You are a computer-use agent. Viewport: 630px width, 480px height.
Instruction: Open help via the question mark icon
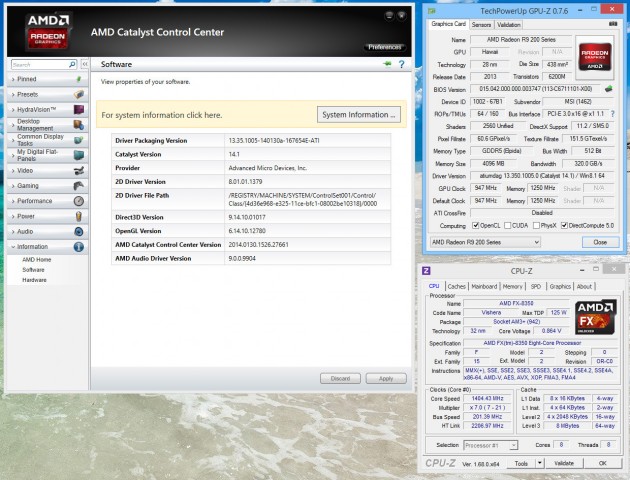point(400,64)
